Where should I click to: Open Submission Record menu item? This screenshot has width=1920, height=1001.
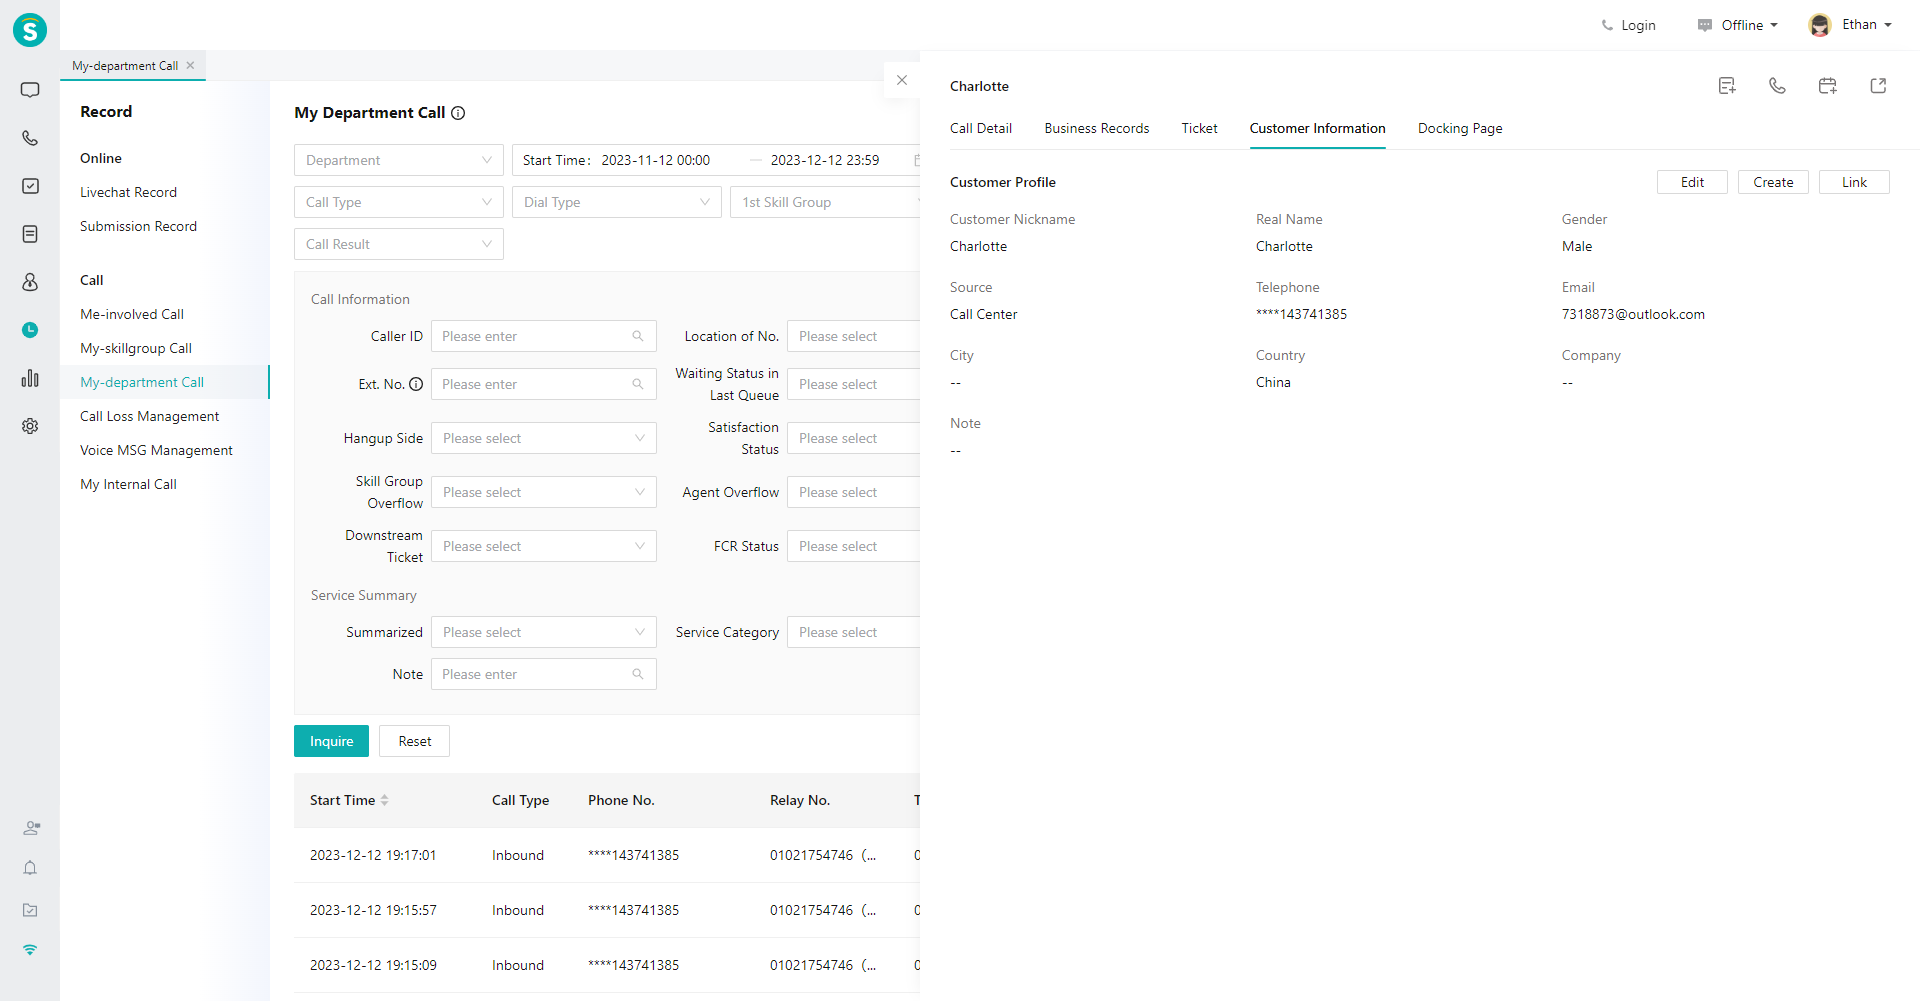(139, 226)
